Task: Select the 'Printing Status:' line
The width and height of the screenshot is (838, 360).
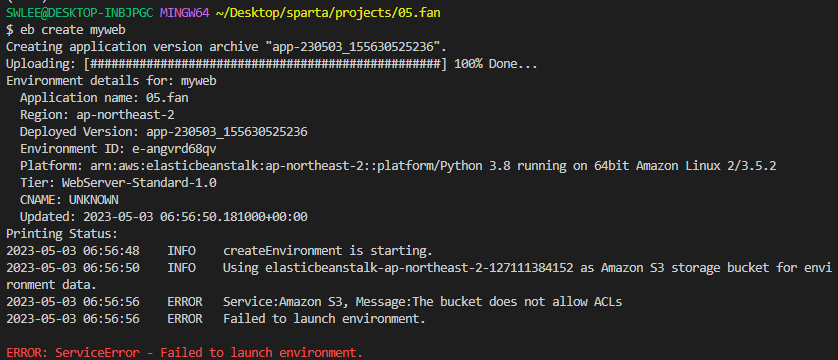Action: tap(62, 233)
